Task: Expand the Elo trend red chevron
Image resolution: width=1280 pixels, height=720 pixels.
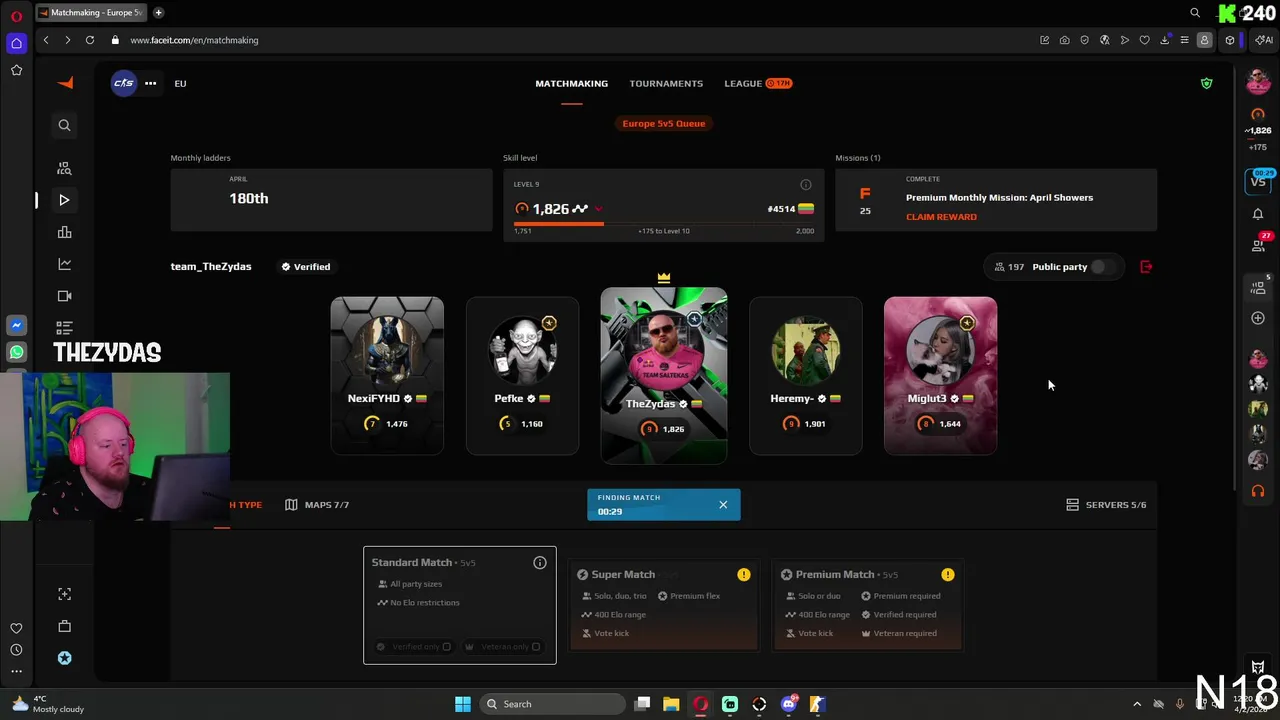Action: tap(598, 209)
